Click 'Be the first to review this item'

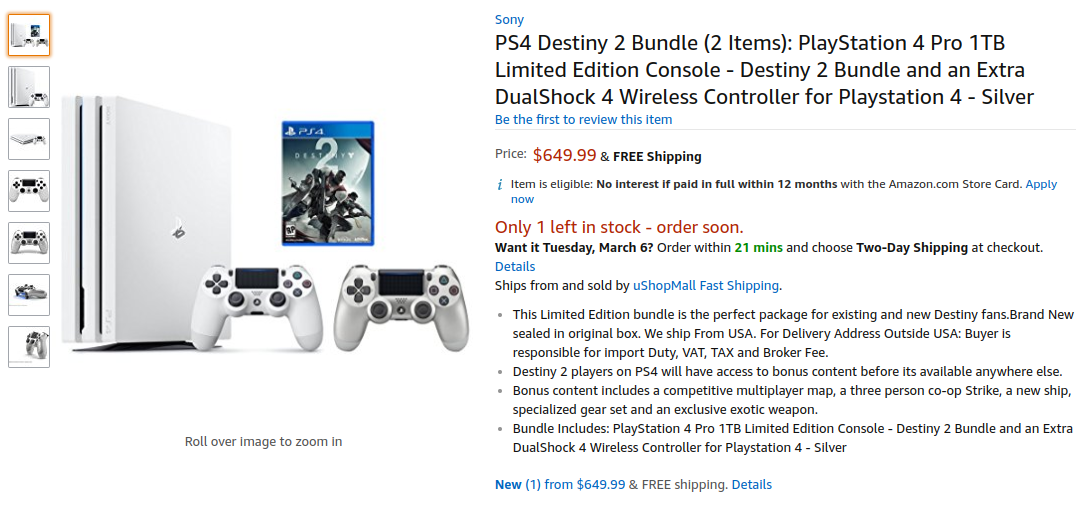point(583,120)
